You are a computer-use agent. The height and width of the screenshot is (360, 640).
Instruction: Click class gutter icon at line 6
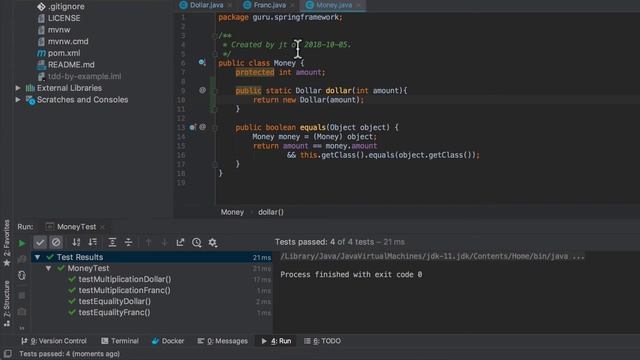[x=202, y=62]
